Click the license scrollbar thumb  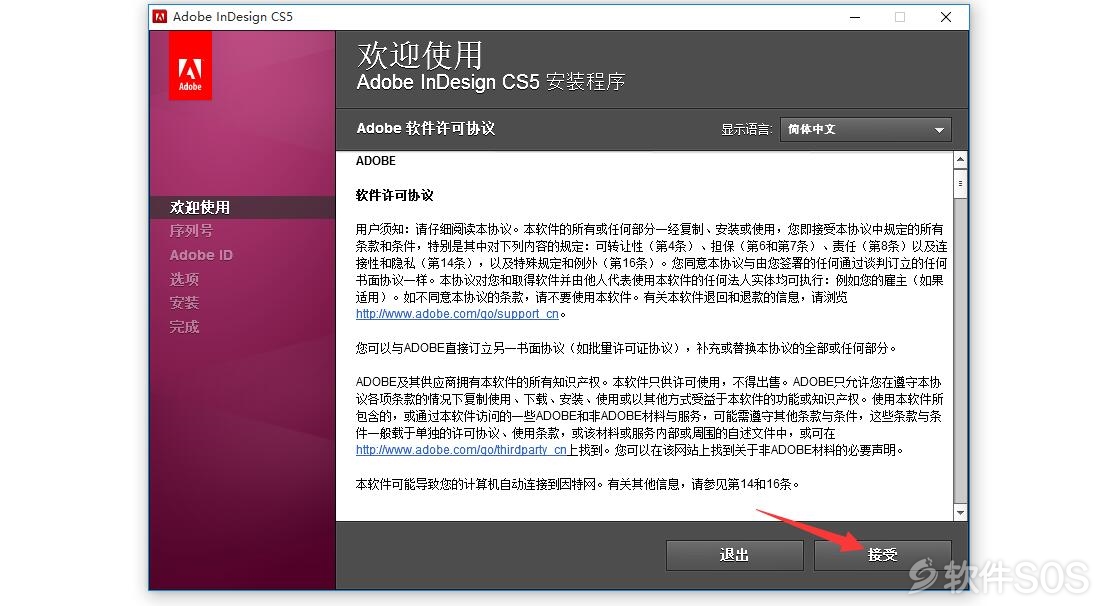coord(960,184)
